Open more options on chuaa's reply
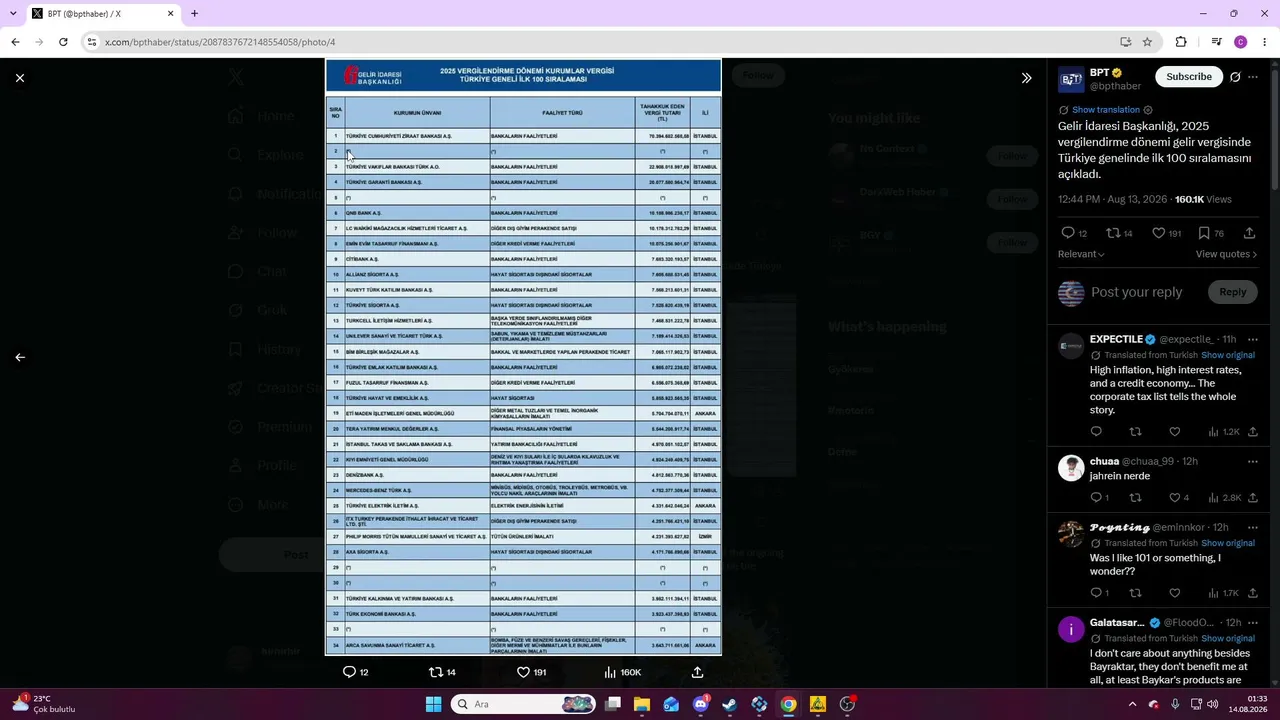This screenshot has width=1280, height=720. point(1252,461)
